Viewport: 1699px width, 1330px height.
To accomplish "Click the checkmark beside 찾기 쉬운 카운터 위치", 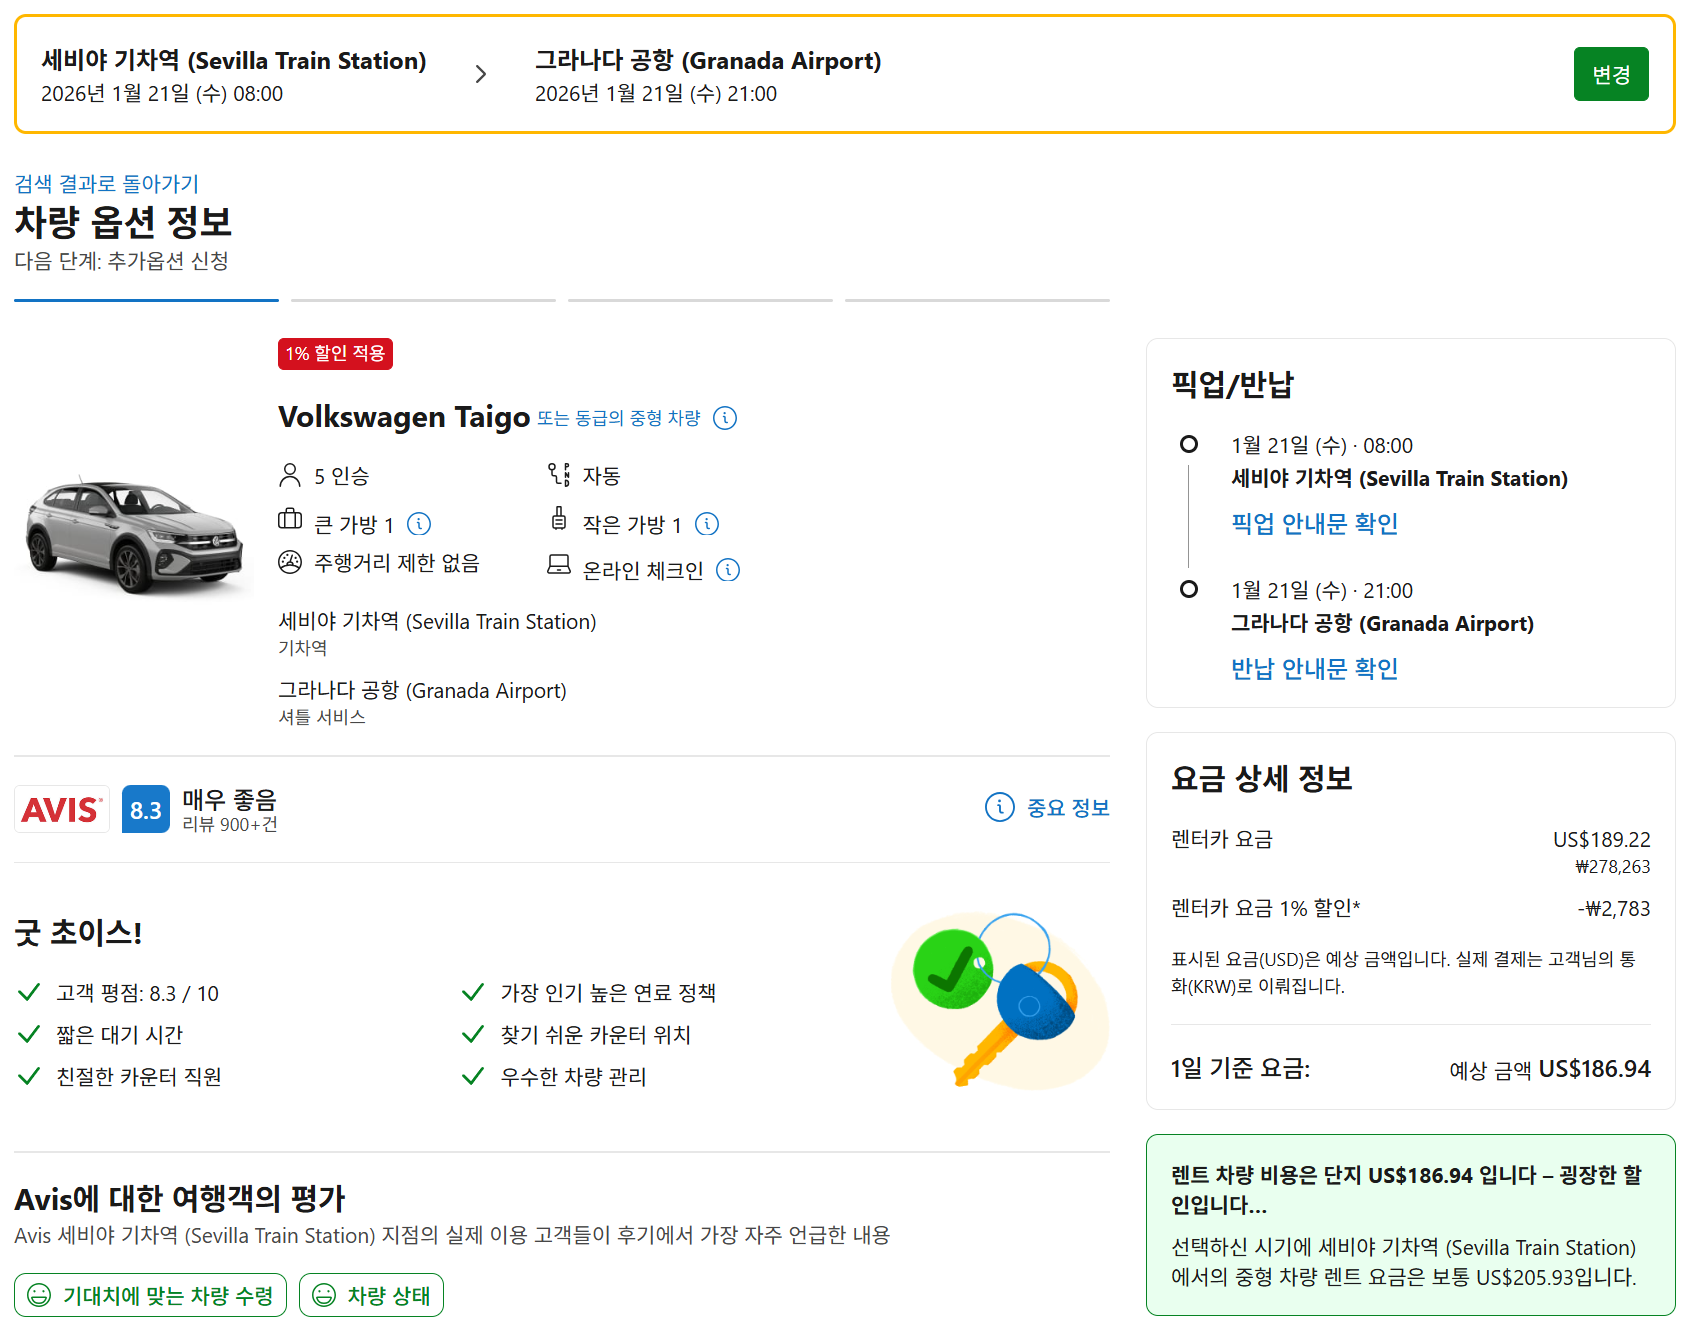I will coord(473,1034).
